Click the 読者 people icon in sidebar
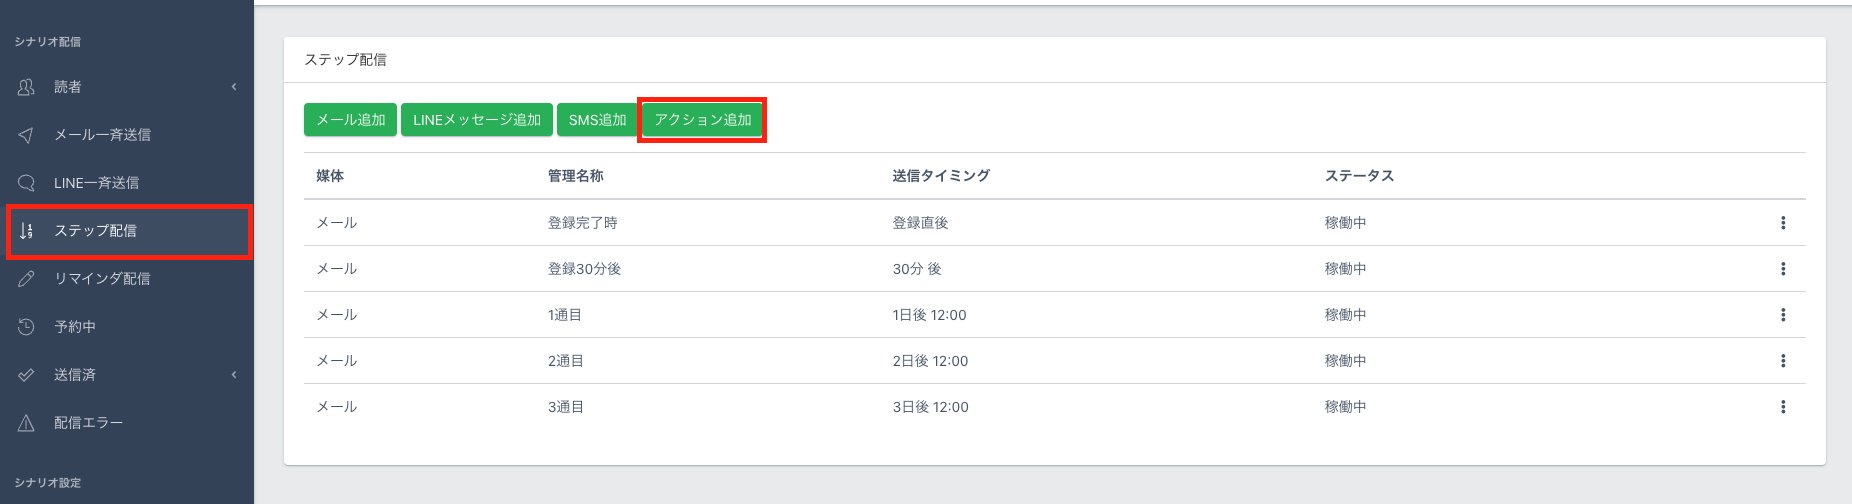Screen dimensions: 1852x504 27,87
